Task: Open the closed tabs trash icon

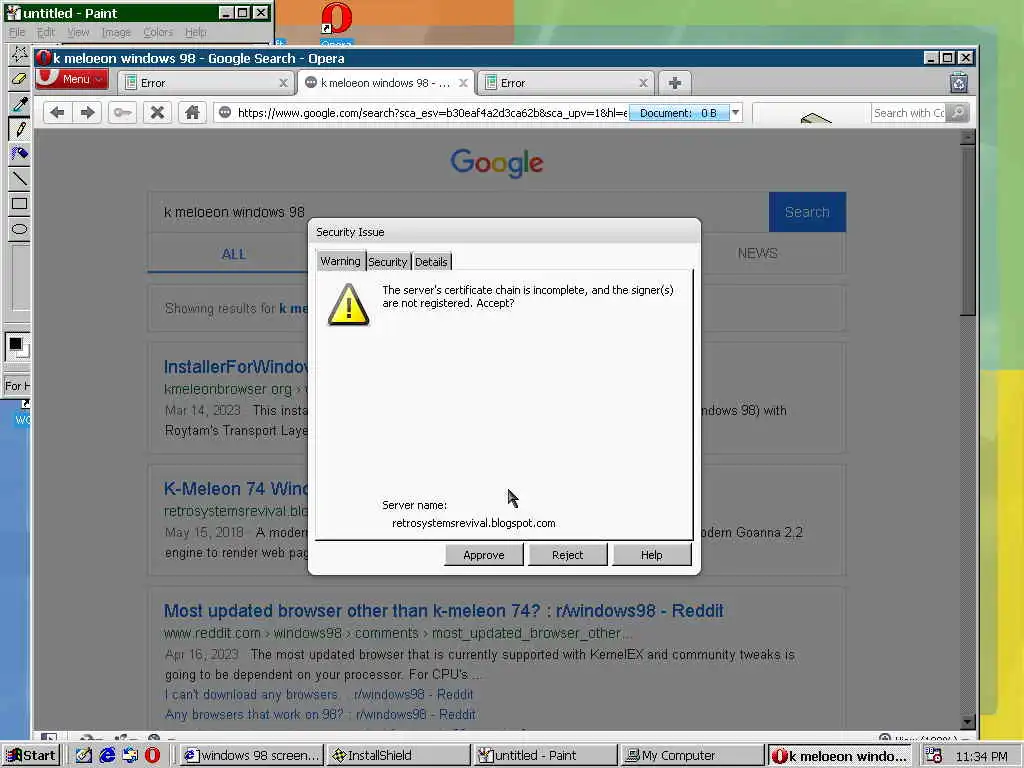Action: point(959,82)
